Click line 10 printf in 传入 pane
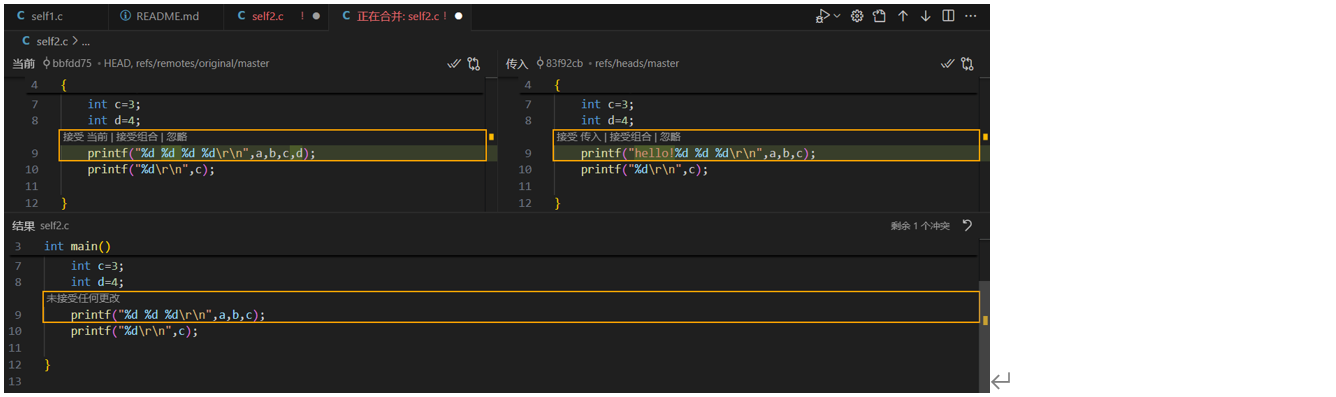Viewport: 1336px width, 397px height. [x=645, y=169]
